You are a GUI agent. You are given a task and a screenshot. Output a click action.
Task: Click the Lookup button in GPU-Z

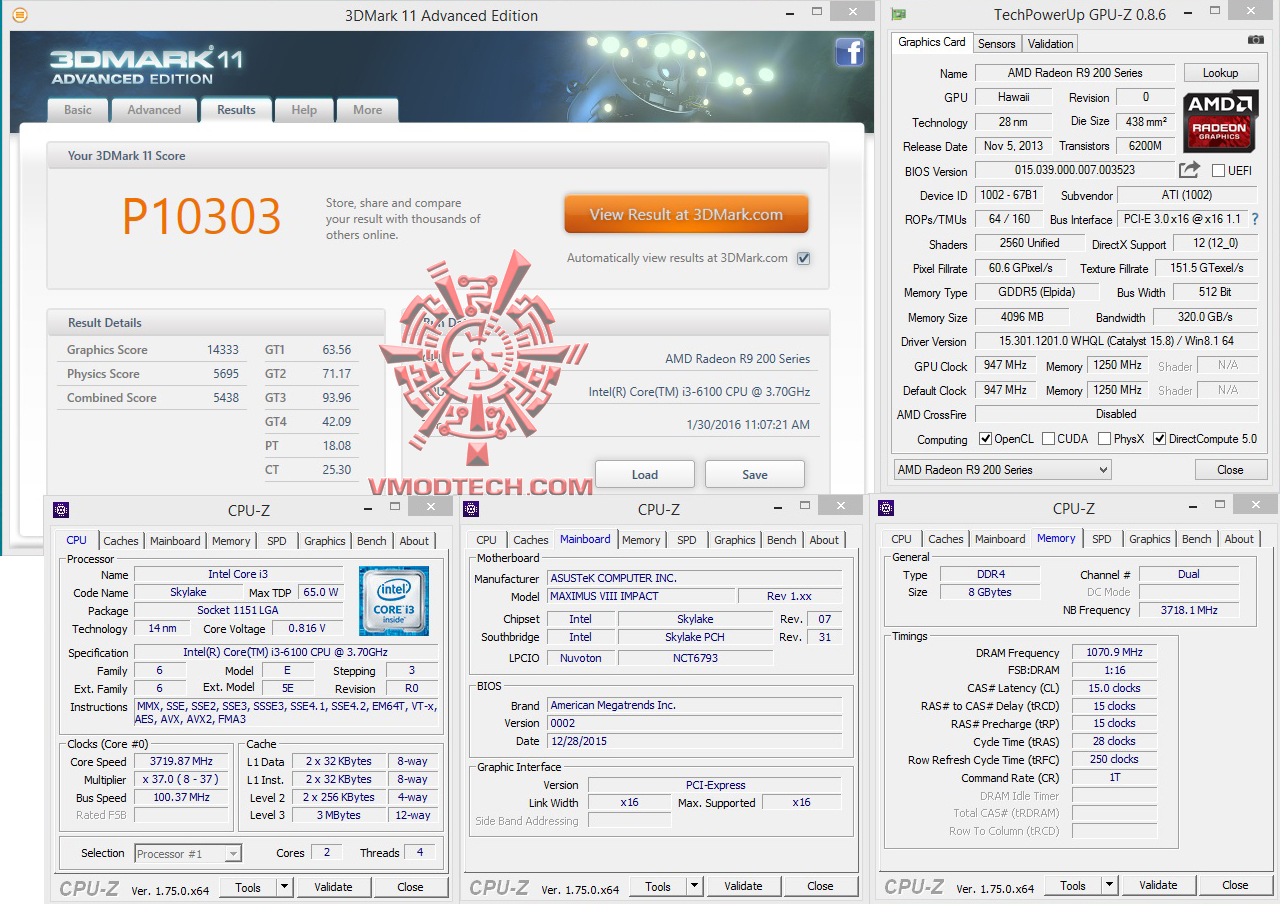pyautogui.click(x=1220, y=73)
